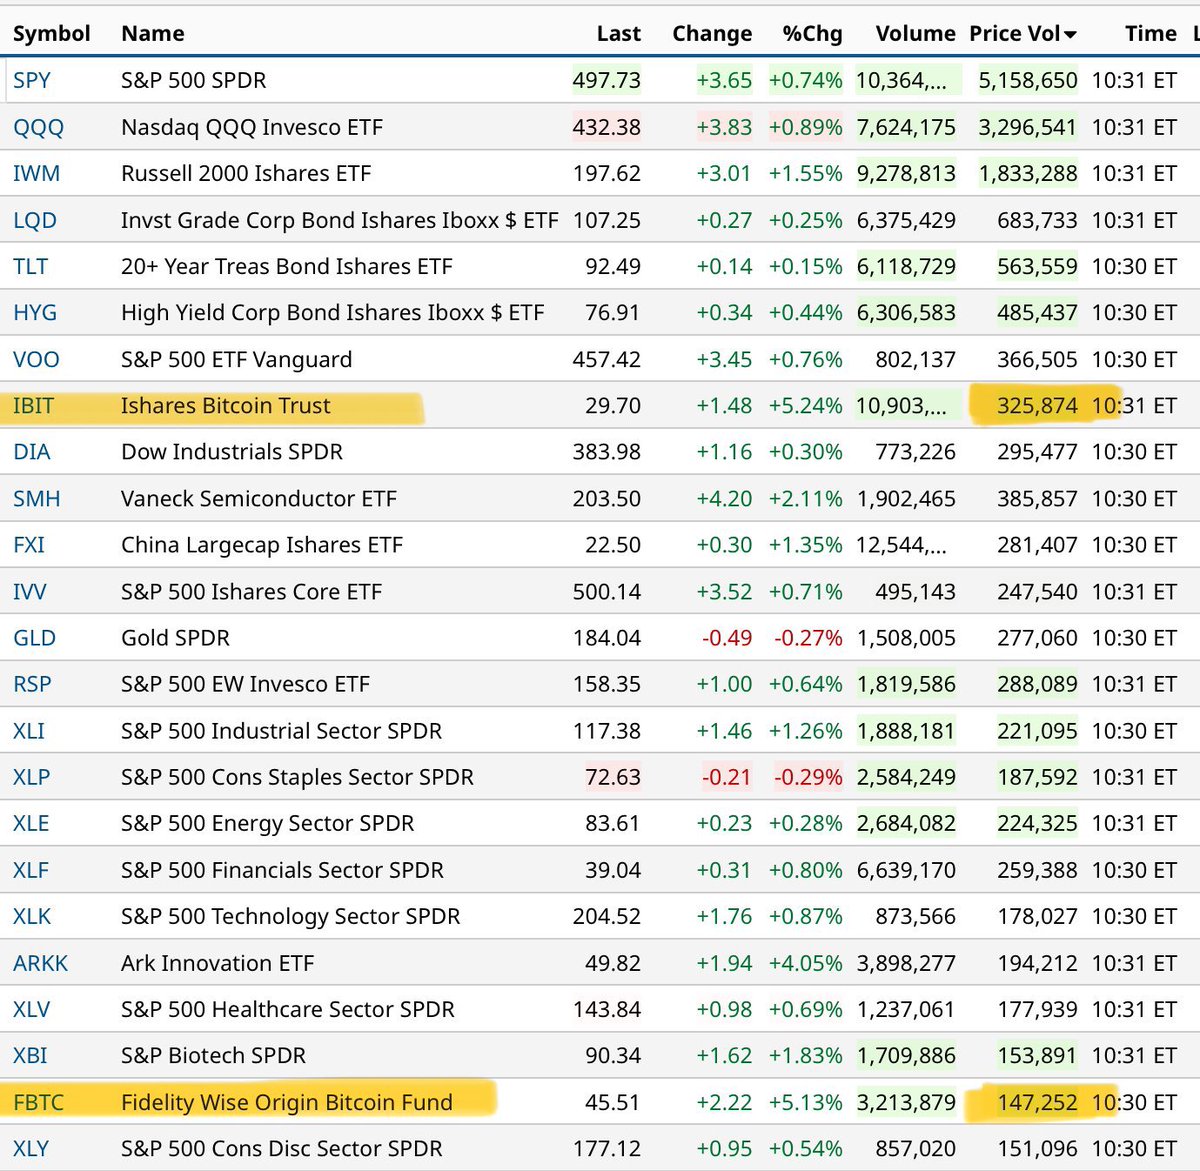This screenshot has width=1200, height=1171.
Task: Click 'China Largecap Ishares ETF' name
Action: click(x=262, y=545)
